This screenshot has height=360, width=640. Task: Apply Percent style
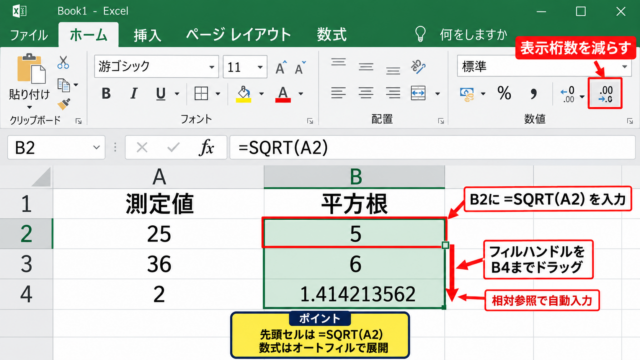504,93
